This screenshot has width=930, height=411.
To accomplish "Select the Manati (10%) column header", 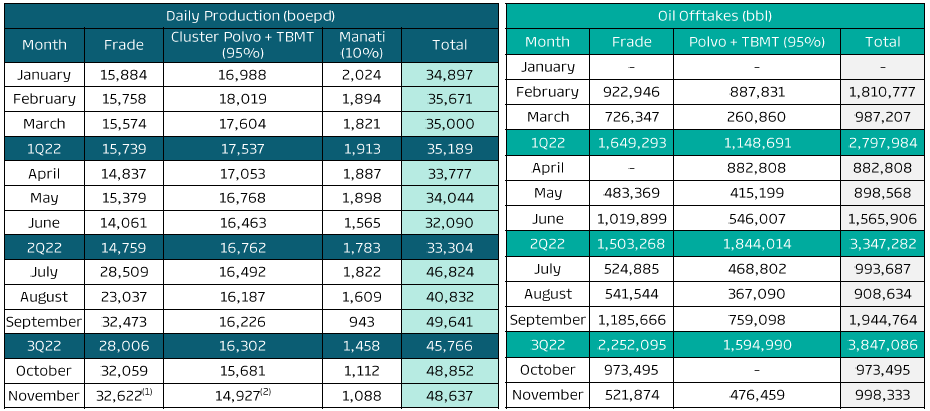I will [361, 44].
